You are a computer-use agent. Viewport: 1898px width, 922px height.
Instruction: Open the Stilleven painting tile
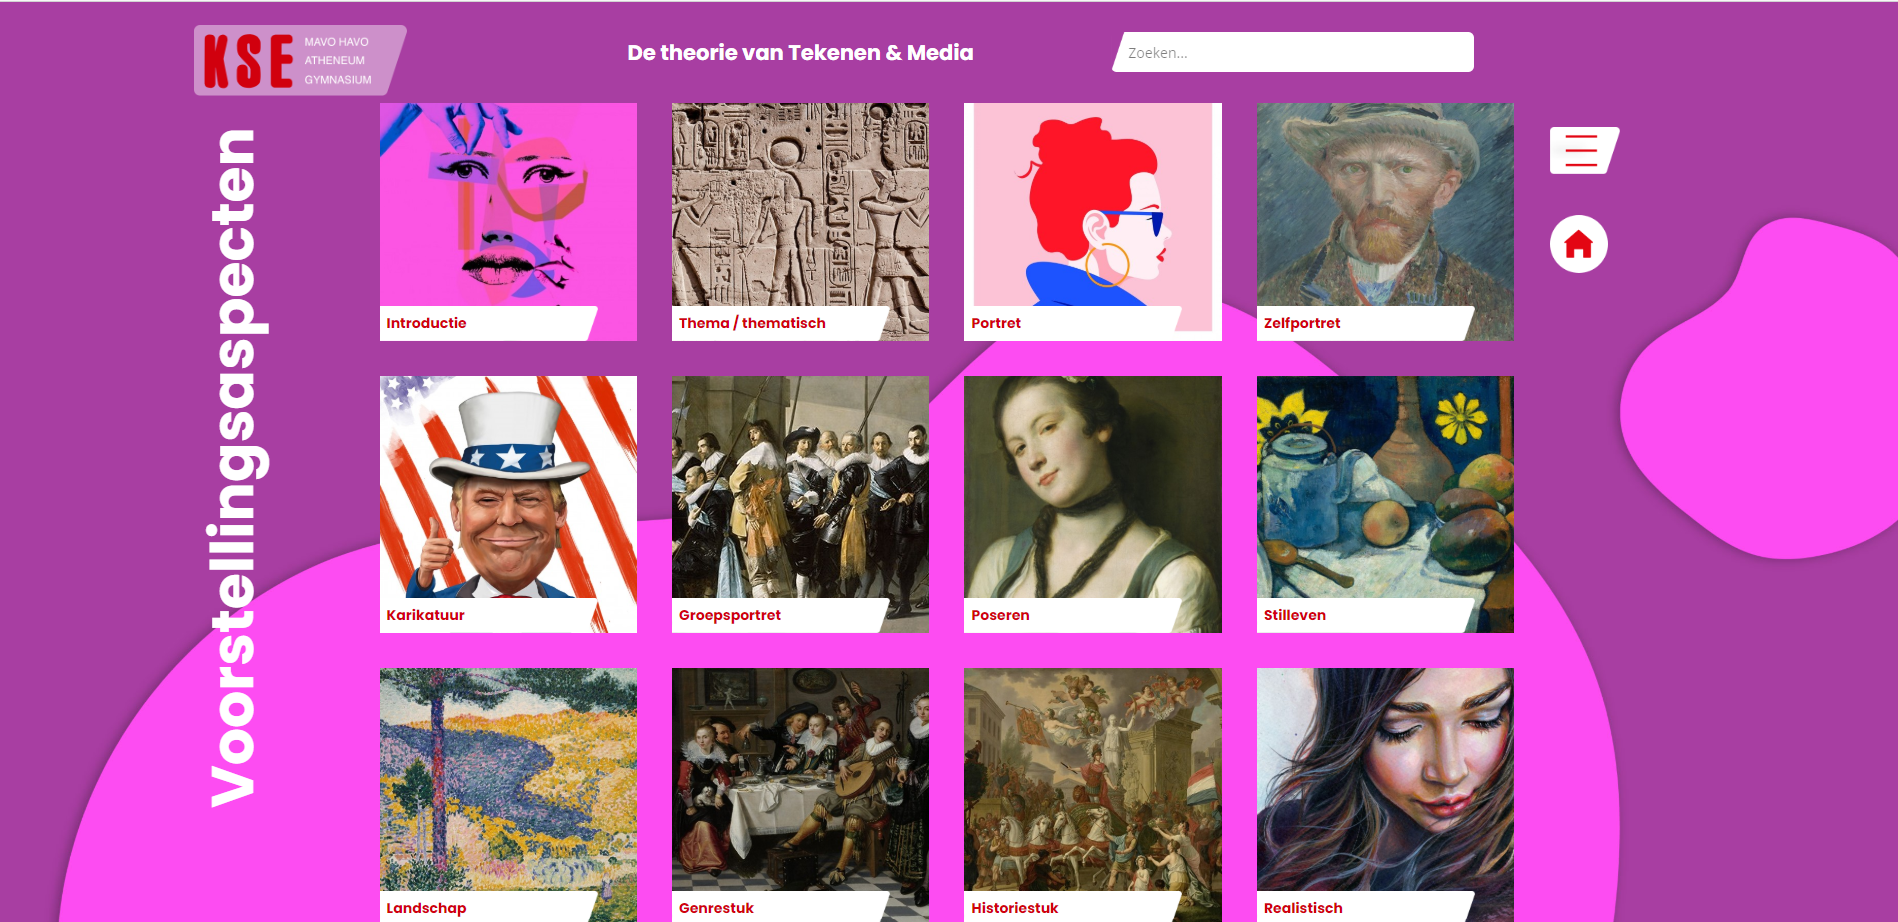1385,504
